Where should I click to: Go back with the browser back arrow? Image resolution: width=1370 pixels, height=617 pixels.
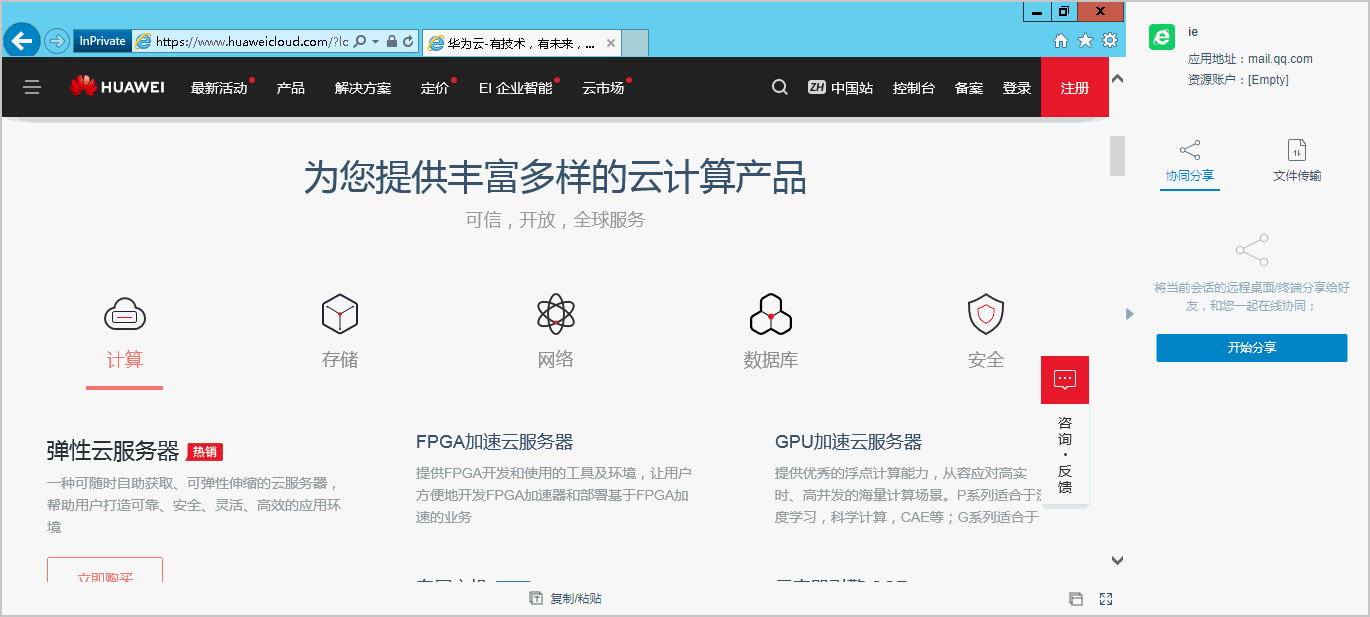(21, 41)
